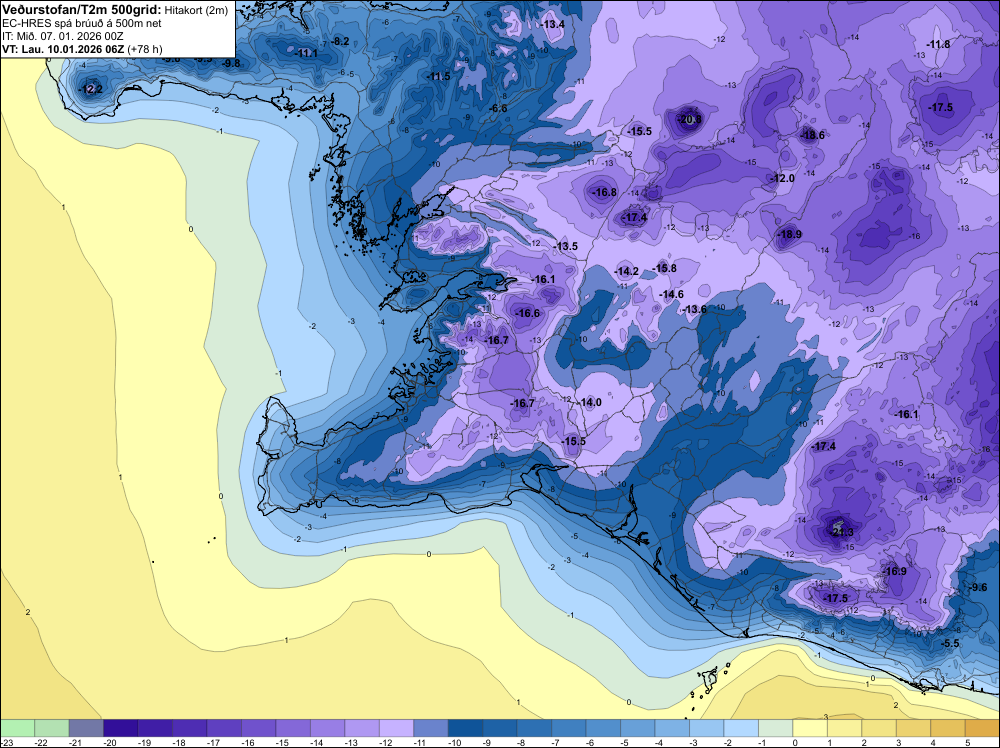The width and height of the screenshot is (1000, 748).
Task: Click the orange swatch at legend's right end
Action: (x=982, y=728)
